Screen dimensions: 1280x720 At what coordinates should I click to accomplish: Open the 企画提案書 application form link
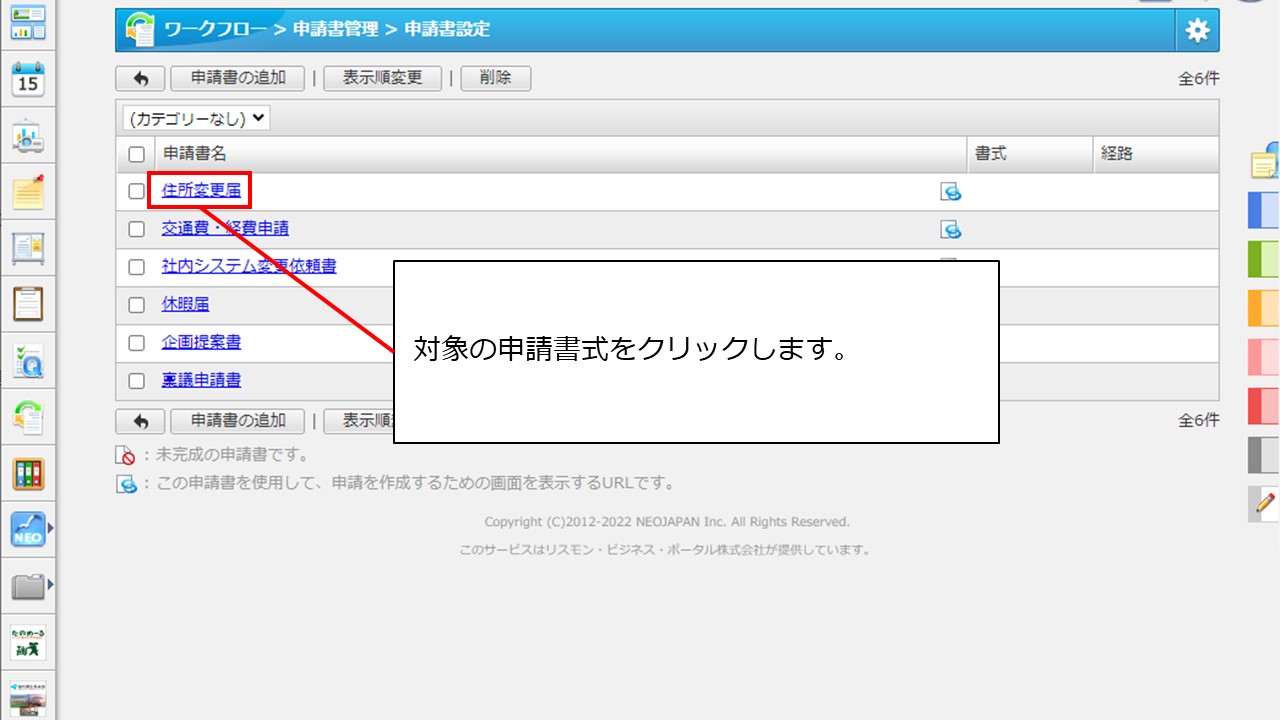click(x=201, y=343)
